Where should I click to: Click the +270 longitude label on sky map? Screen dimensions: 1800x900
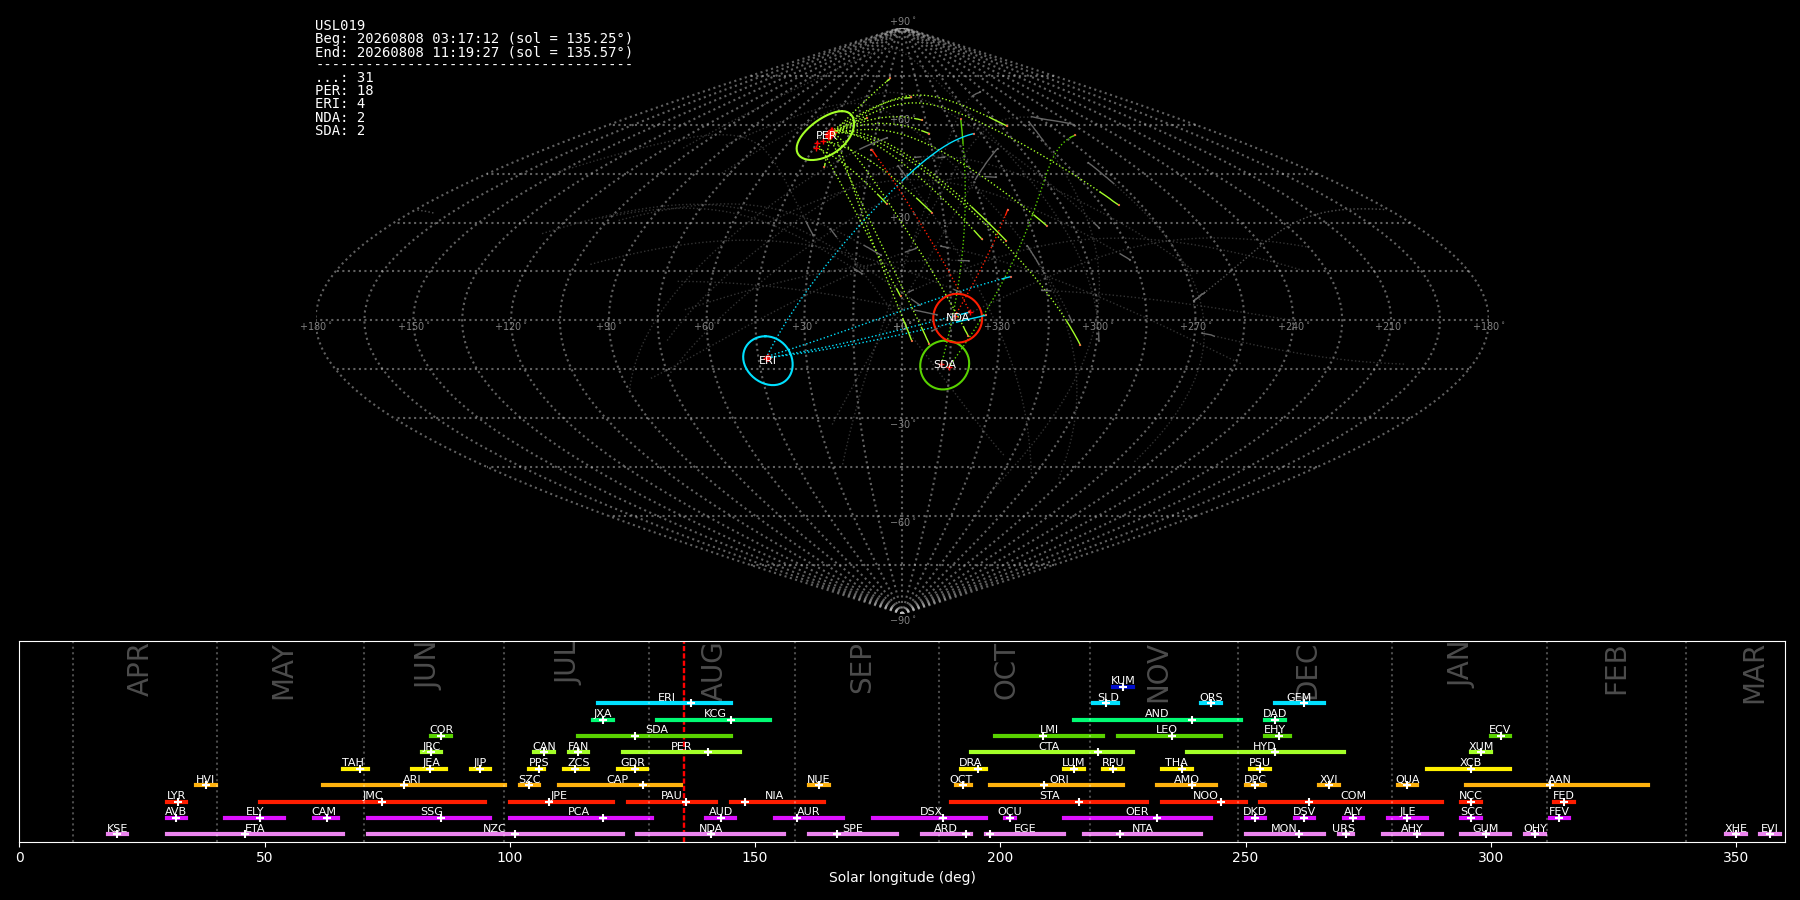click(1193, 326)
